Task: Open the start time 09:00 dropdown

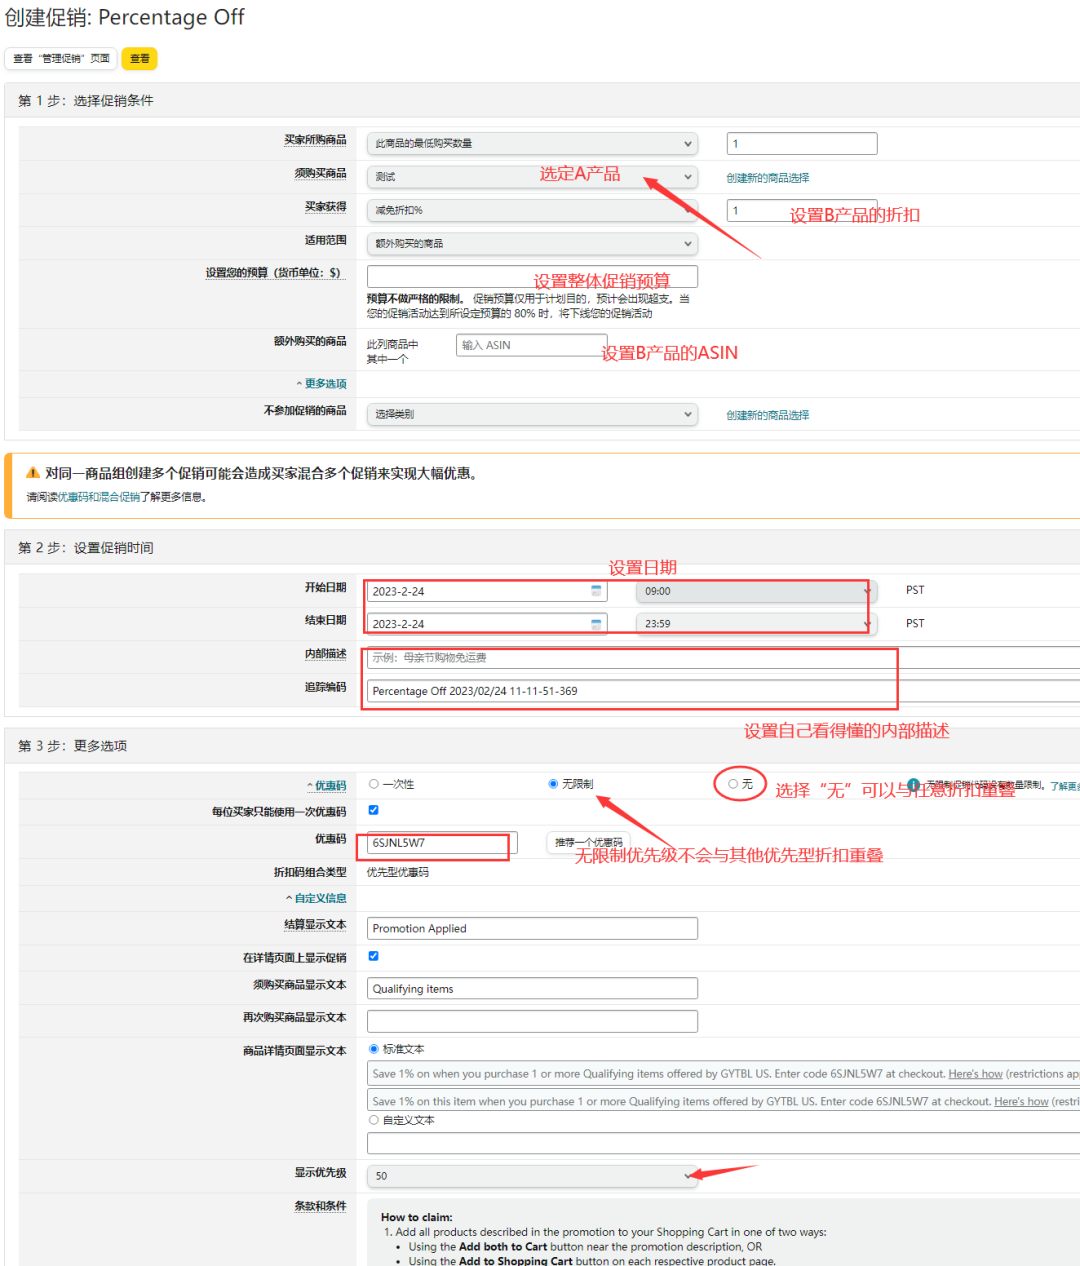Action: pyautogui.click(x=755, y=591)
